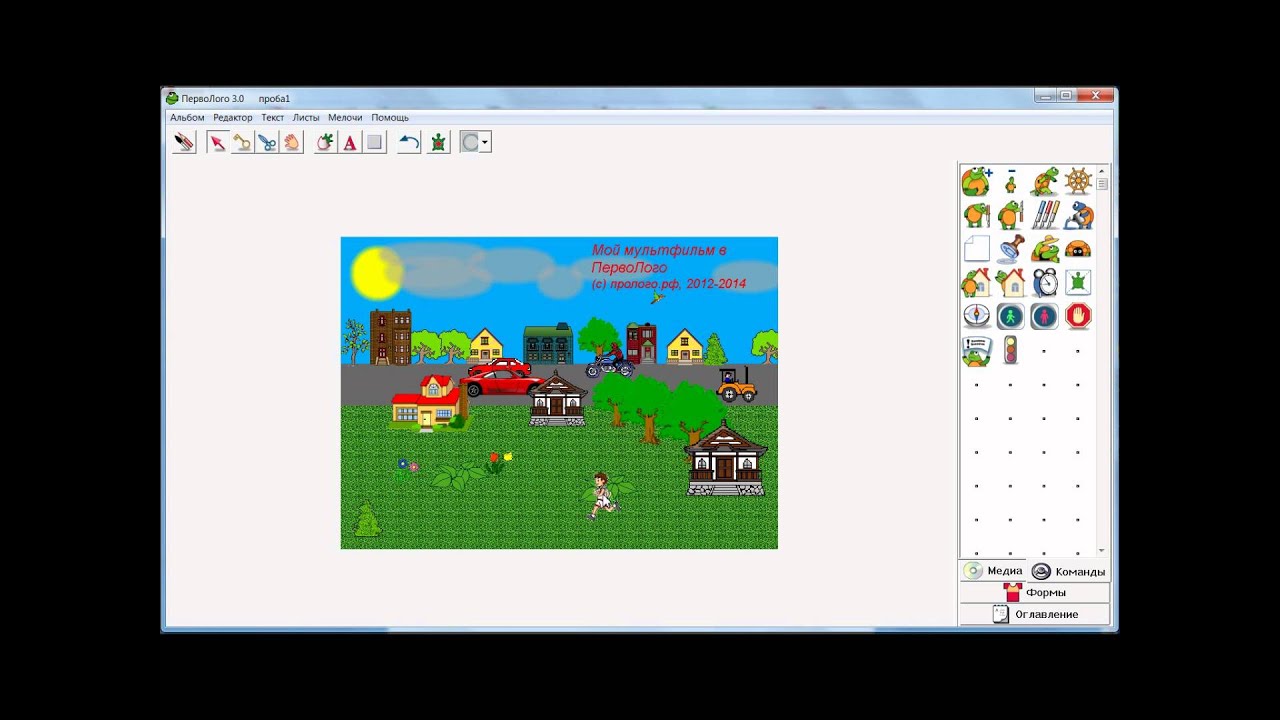Screen dimensions: 1280x720
Task: Click the red-roofed yellow house on grass
Action: coord(427,402)
